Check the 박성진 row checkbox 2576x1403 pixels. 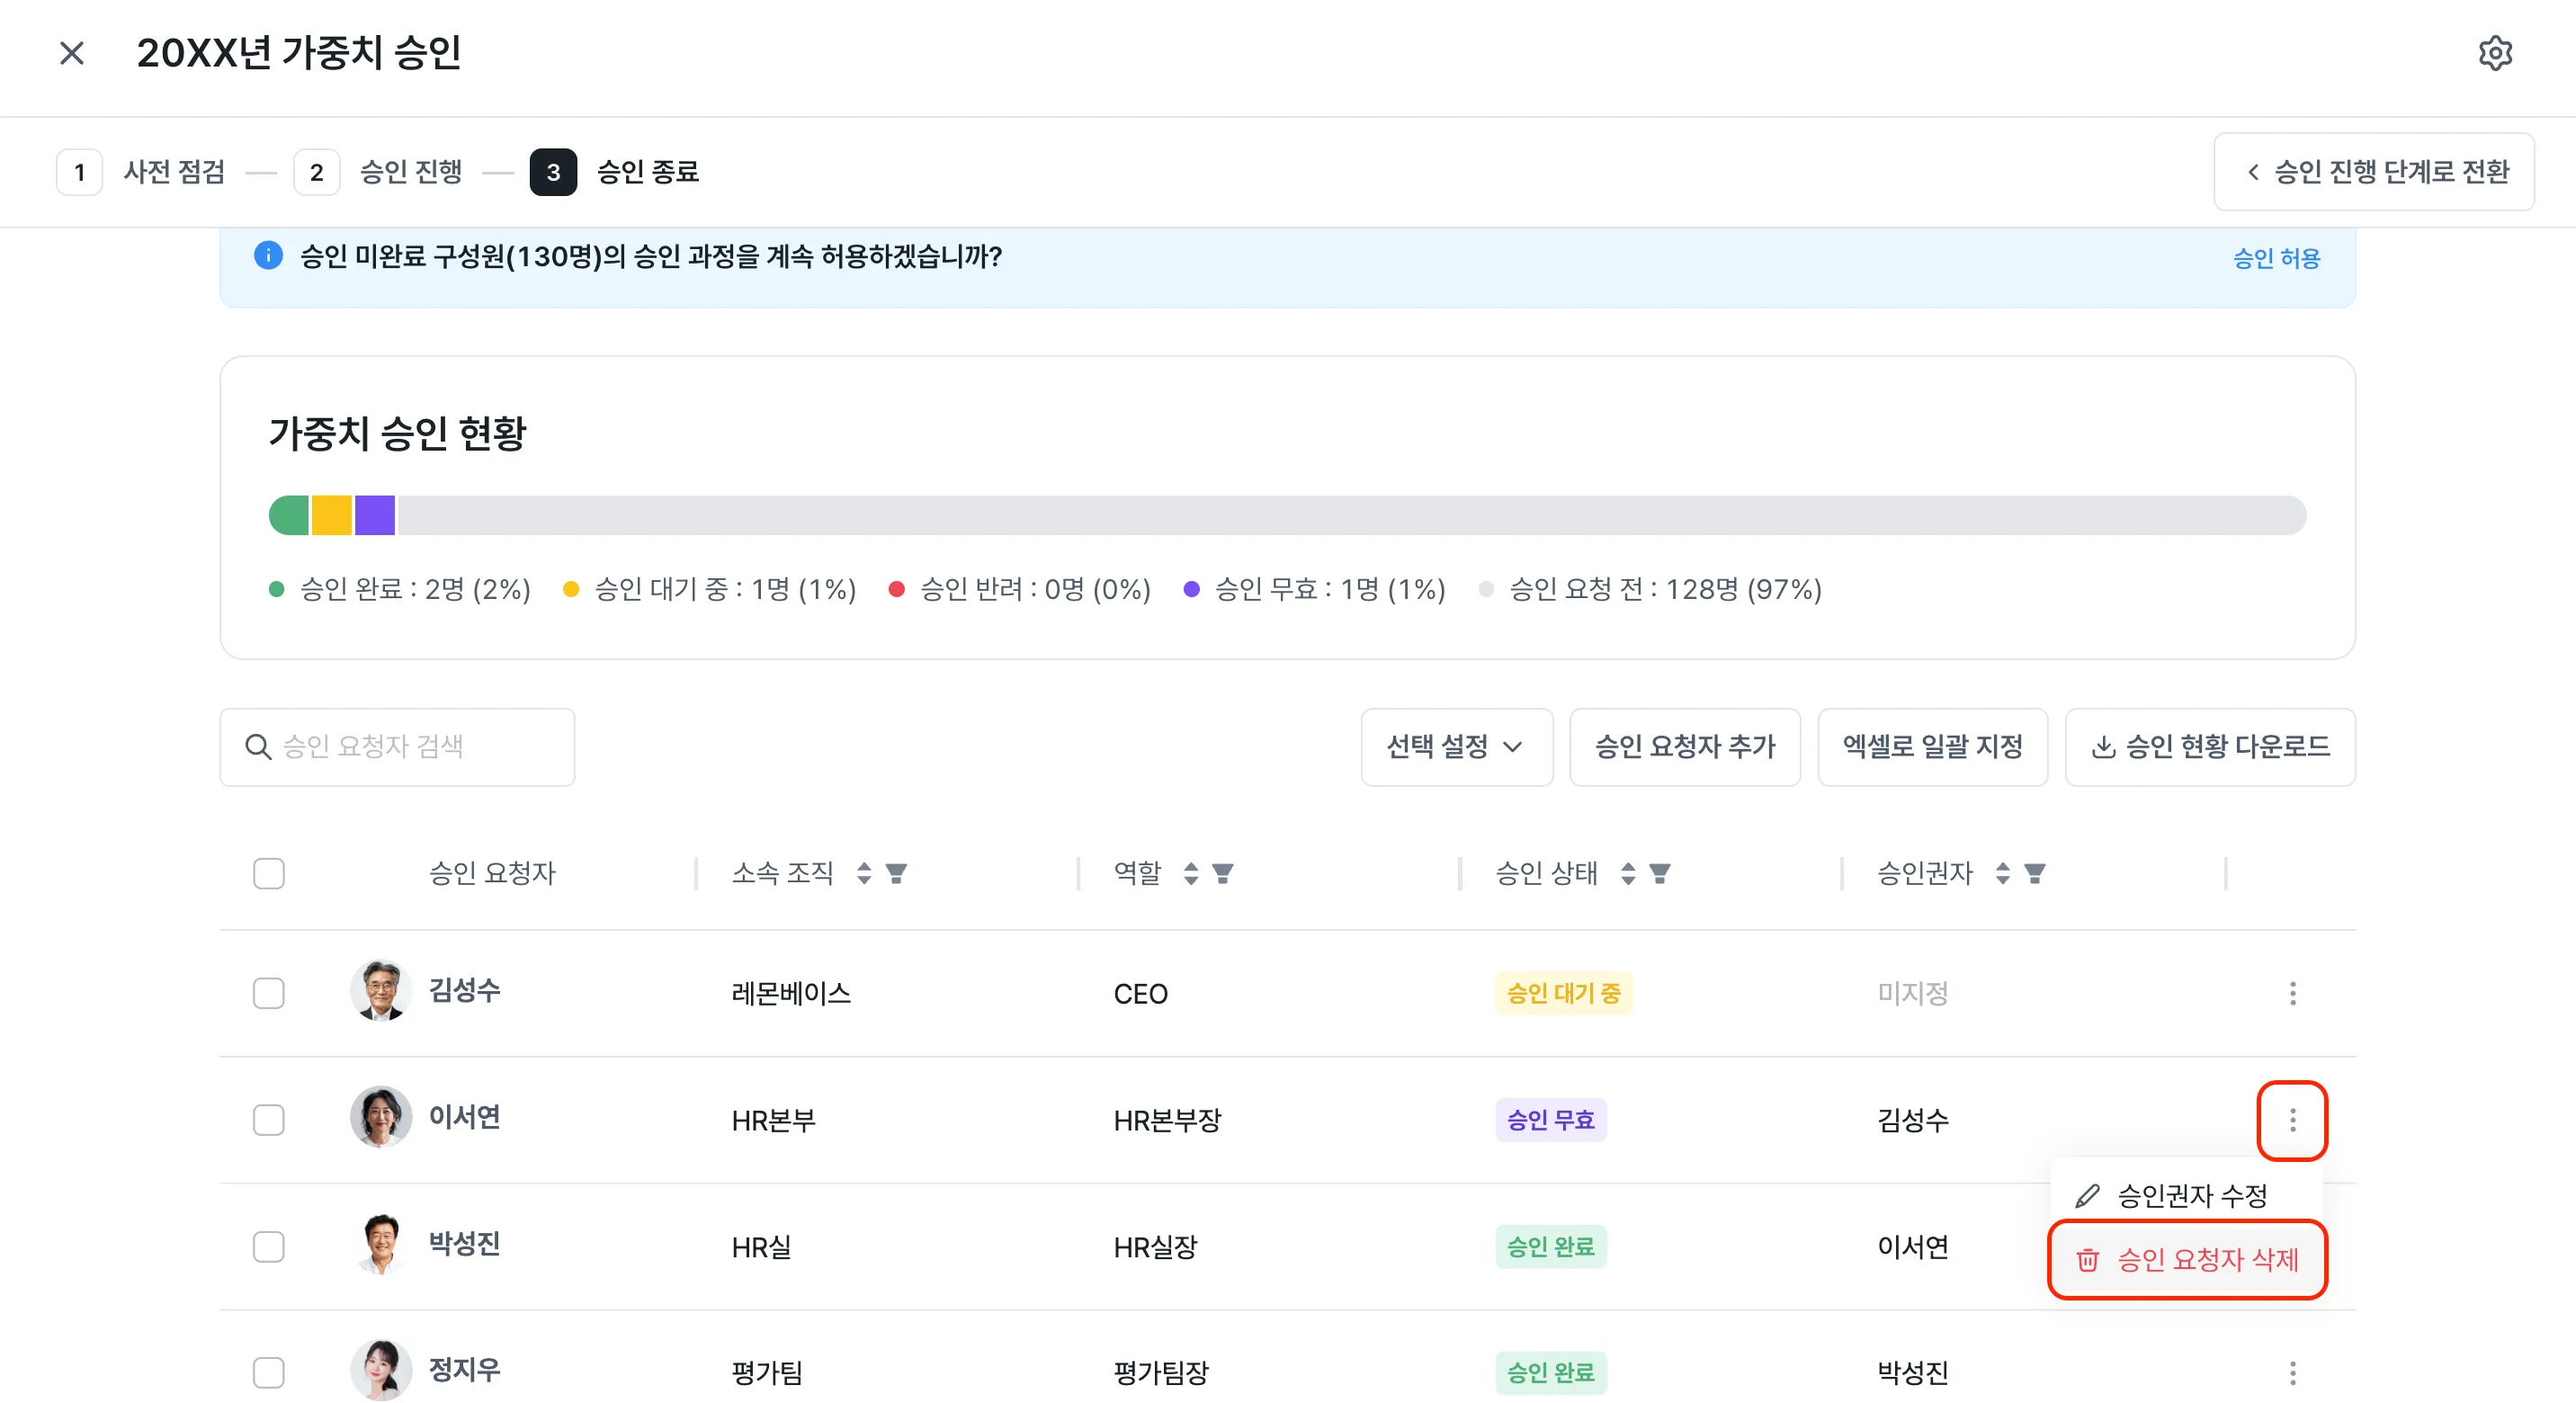point(269,1246)
